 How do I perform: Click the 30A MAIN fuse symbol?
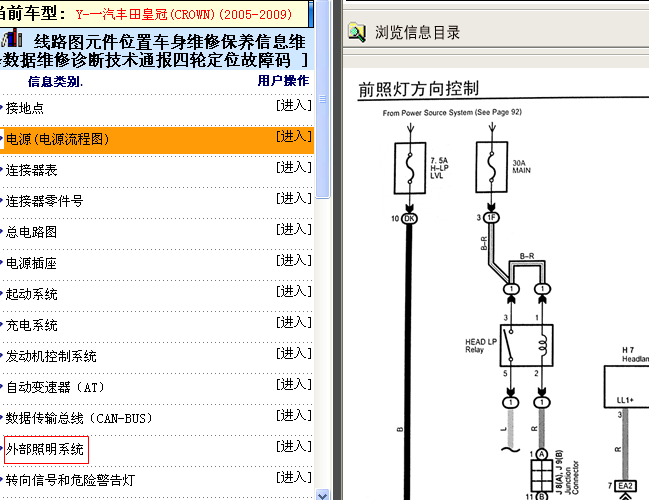(x=491, y=167)
